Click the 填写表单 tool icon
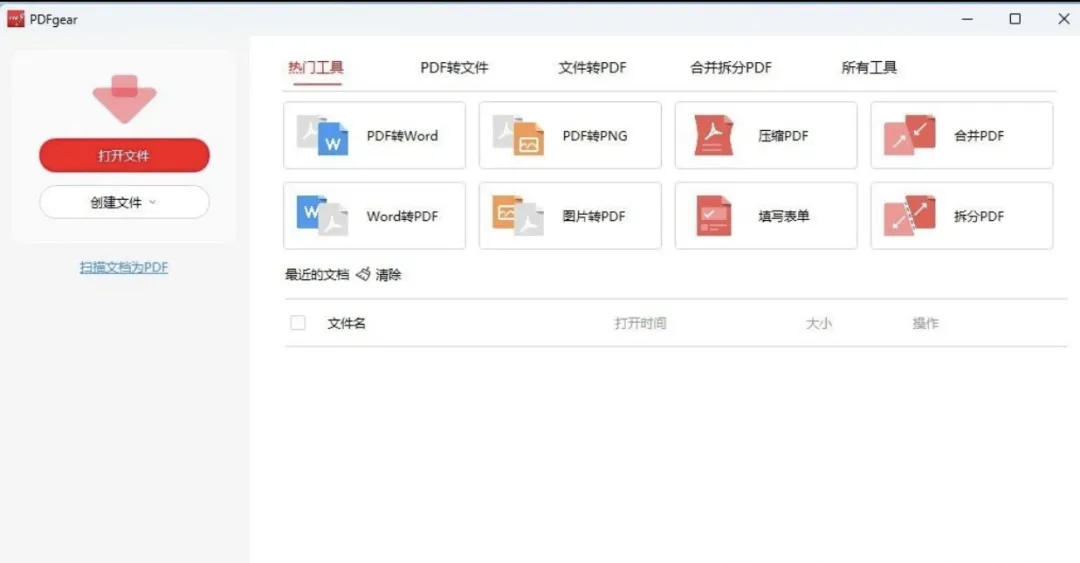 pyautogui.click(x=714, y=216)
